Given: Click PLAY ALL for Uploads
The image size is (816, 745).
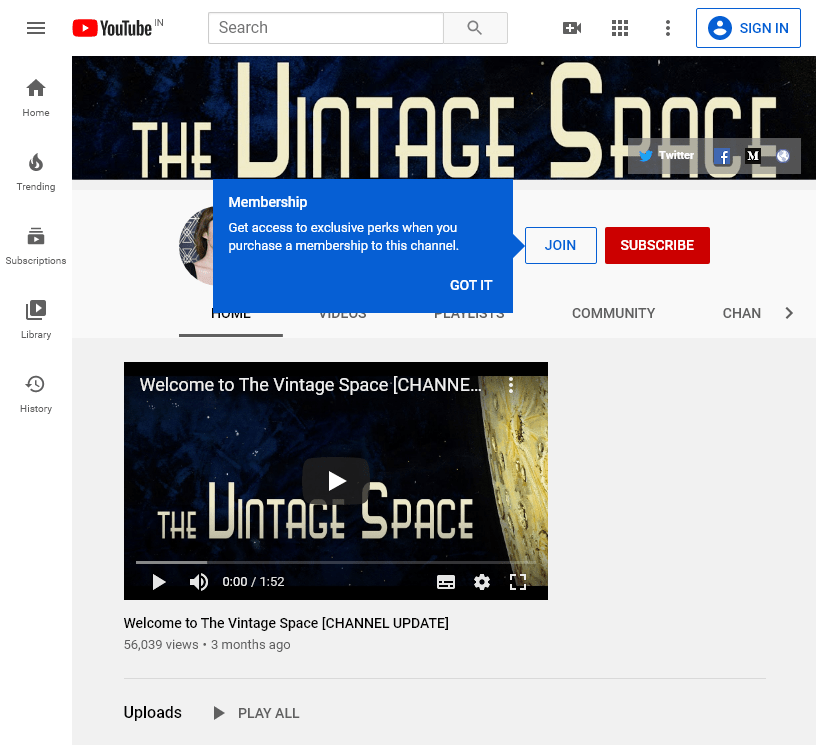Looking at the screenshot, I should [x=257, y=713].
